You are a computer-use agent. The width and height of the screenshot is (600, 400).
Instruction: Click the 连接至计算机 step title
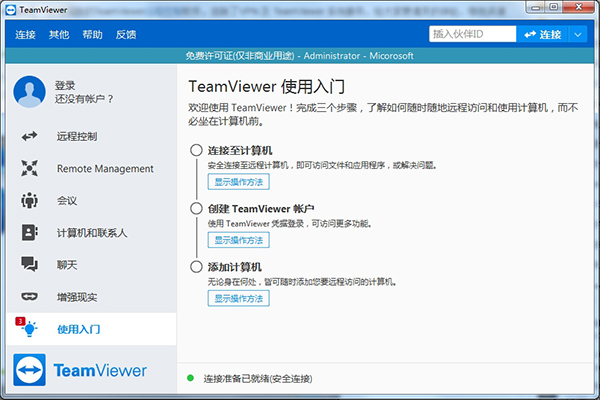click(x=240, y=150)
